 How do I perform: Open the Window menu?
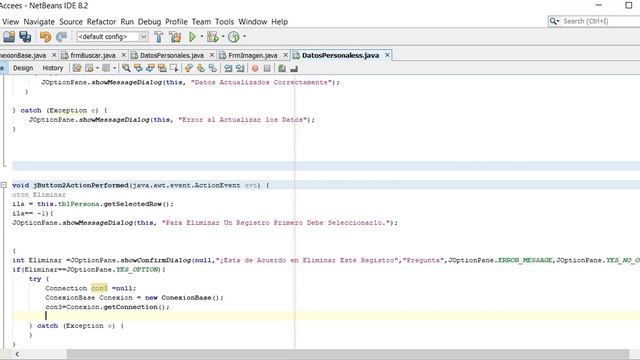[x=253, y=22]
